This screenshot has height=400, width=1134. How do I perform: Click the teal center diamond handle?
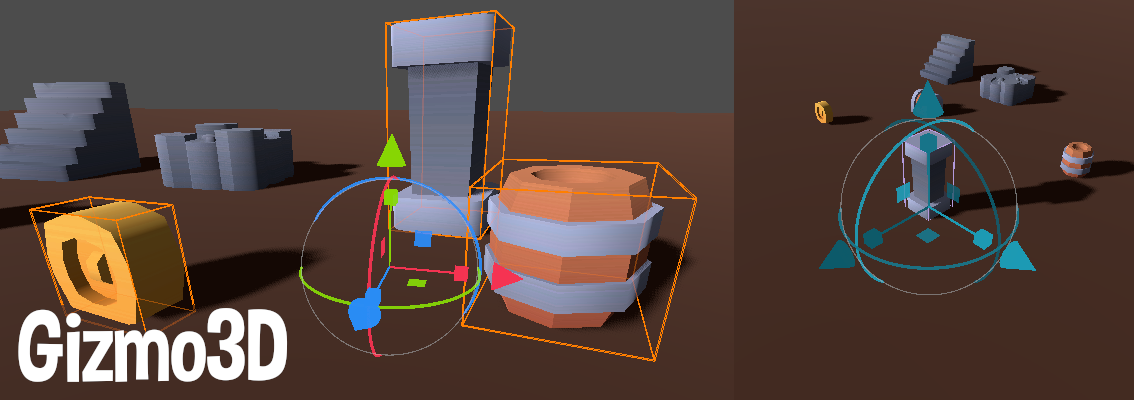point(928,235)
